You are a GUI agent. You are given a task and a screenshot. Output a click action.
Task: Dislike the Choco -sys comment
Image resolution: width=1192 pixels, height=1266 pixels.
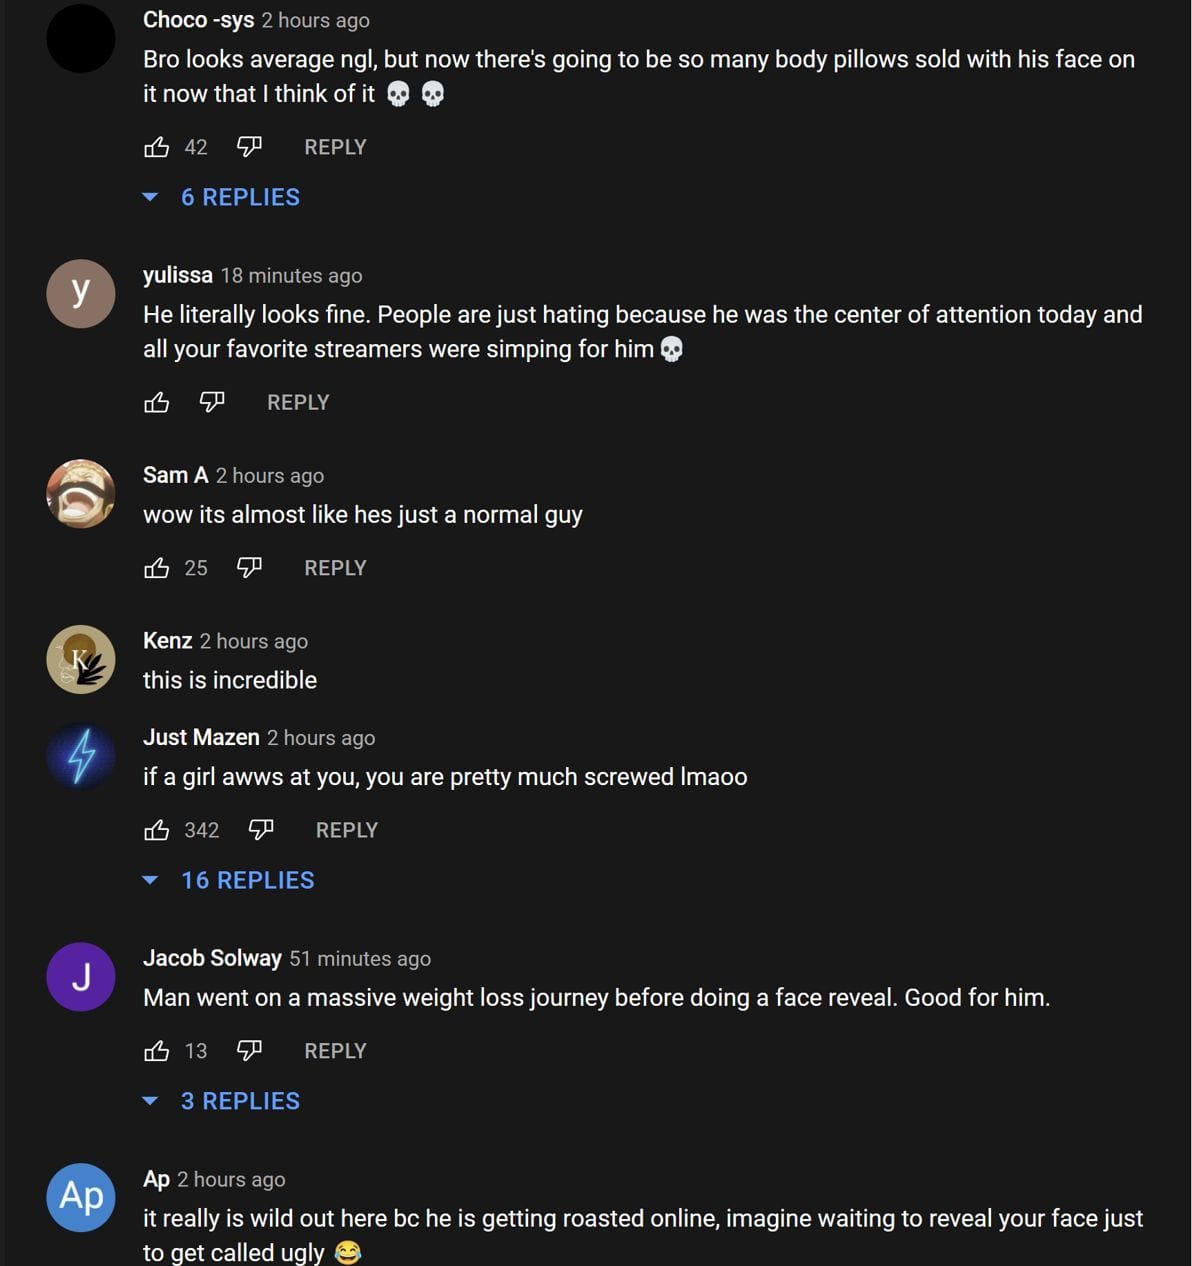(x=249, y=148)
